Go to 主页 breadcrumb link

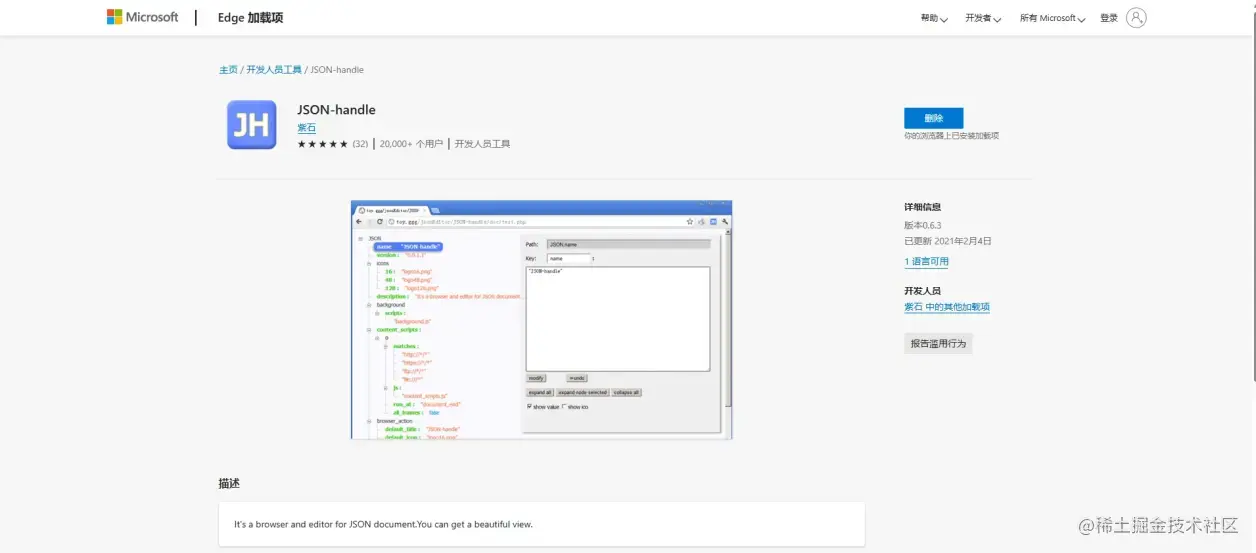click(x=228, y=70)
